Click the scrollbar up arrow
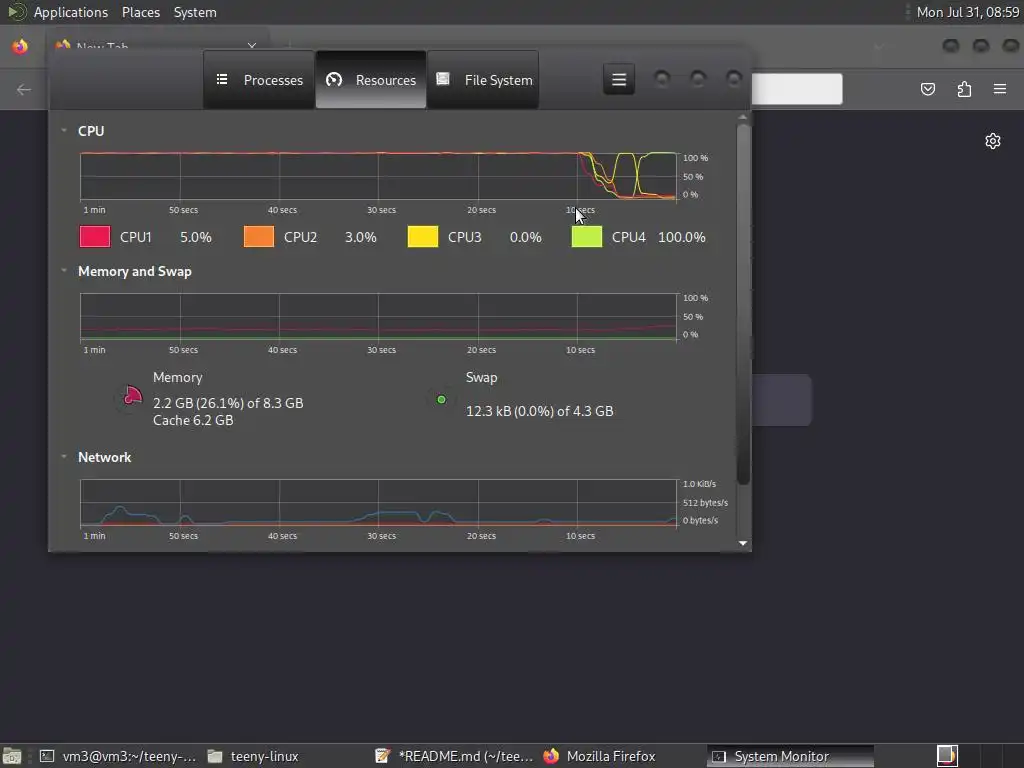1024x768 pixels. click(x=743, y=118)
